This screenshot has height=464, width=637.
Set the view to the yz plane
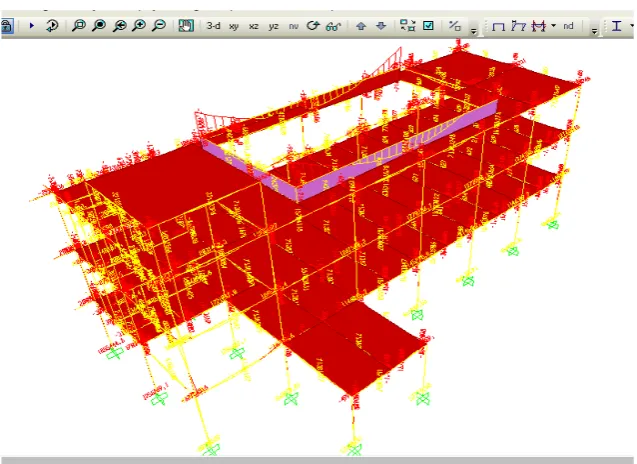point(273,26)
